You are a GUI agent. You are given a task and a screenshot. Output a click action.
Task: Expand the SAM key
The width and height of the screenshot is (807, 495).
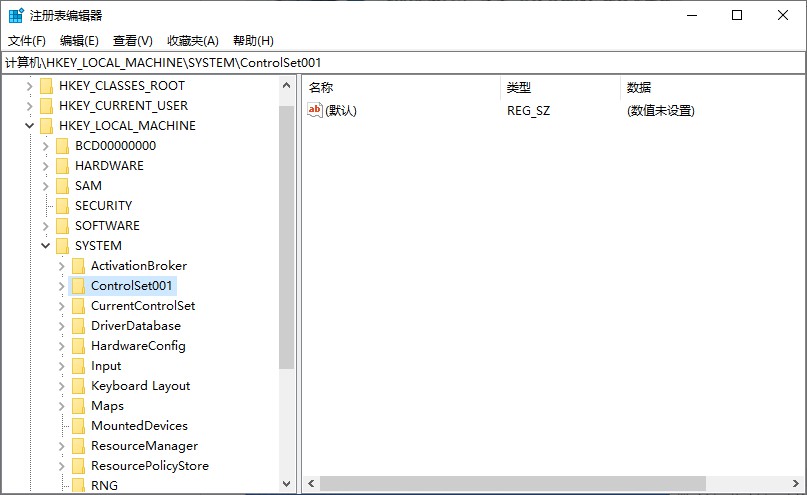pos(45,186)
